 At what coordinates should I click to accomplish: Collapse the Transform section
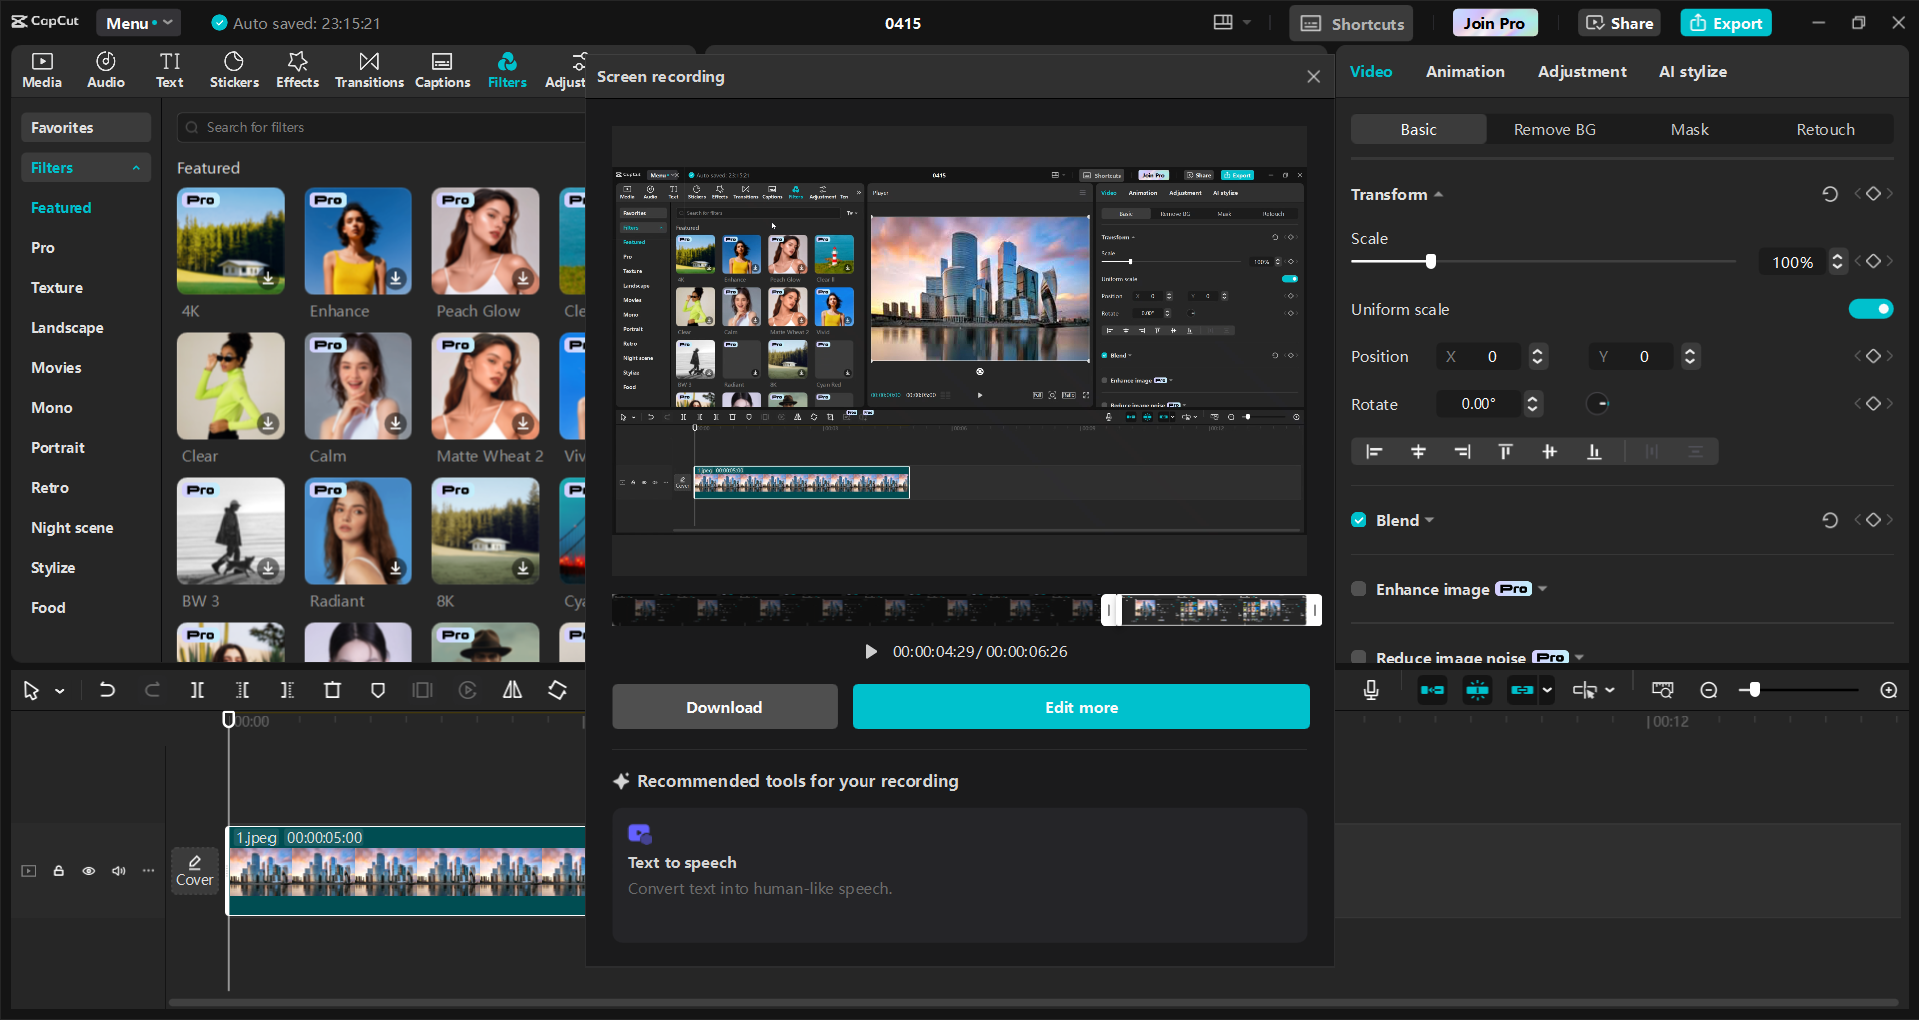click(x=1439, y=194)
